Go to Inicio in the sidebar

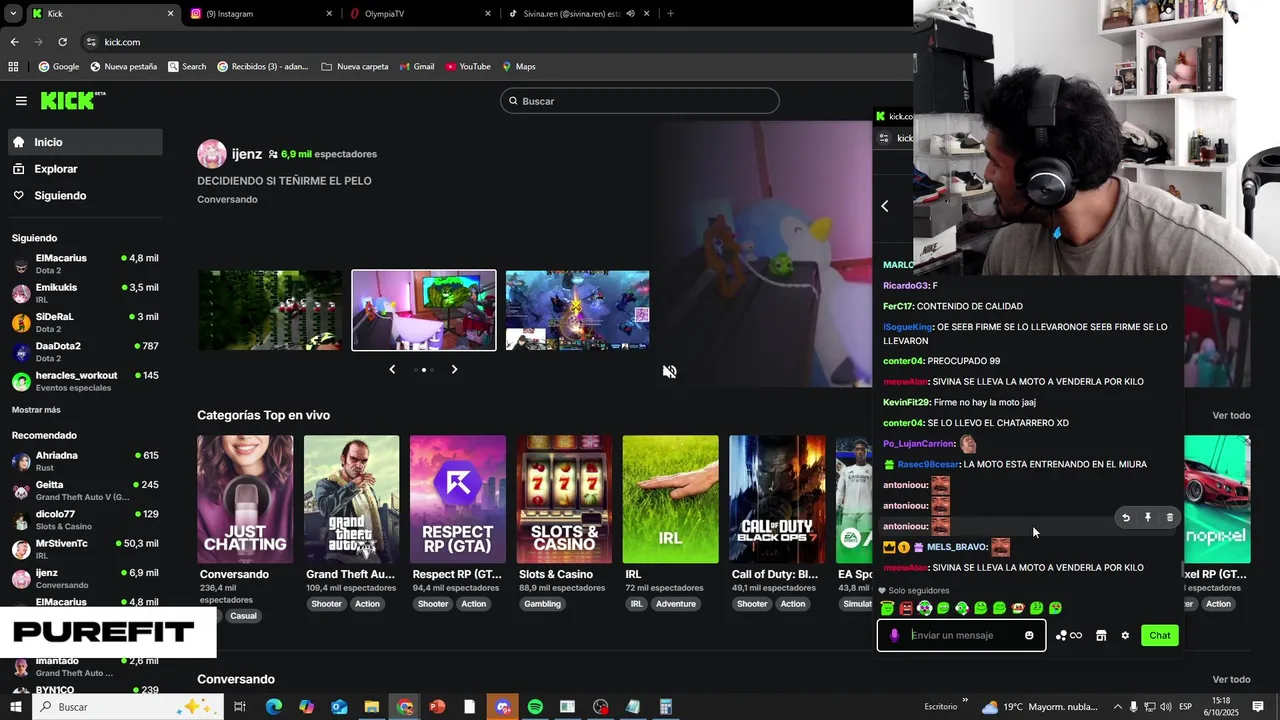[86, 142]
